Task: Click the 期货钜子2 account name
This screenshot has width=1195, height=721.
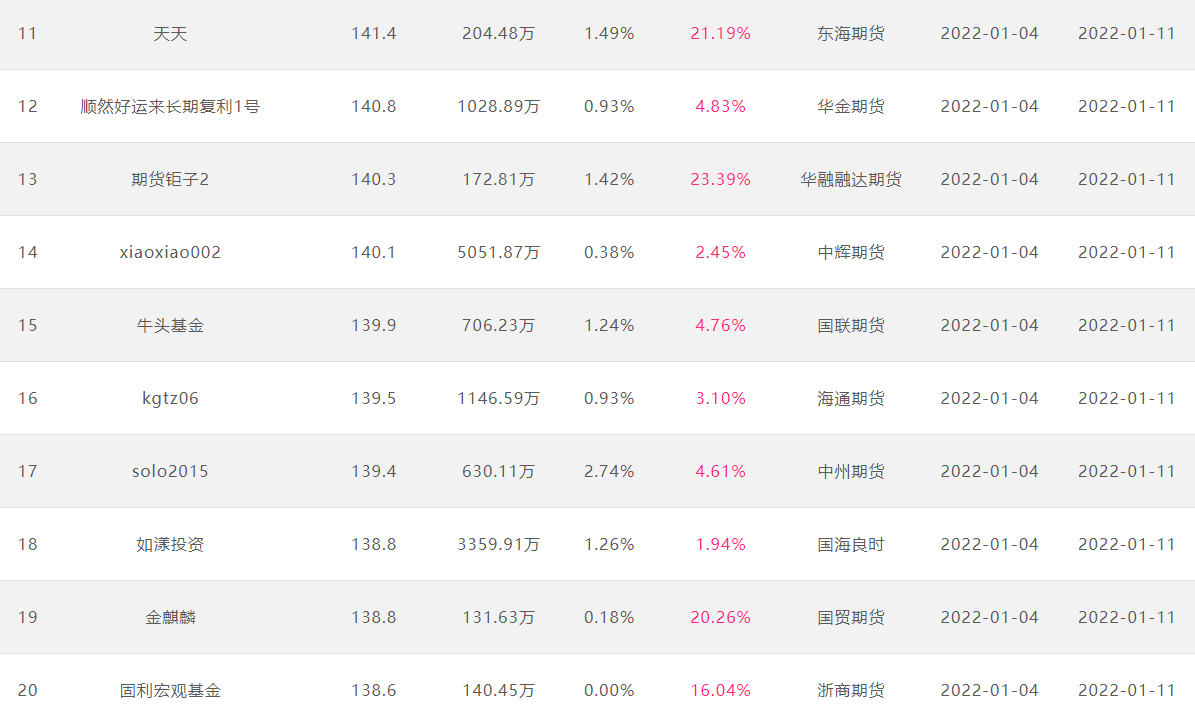Action: pos(170,179)
